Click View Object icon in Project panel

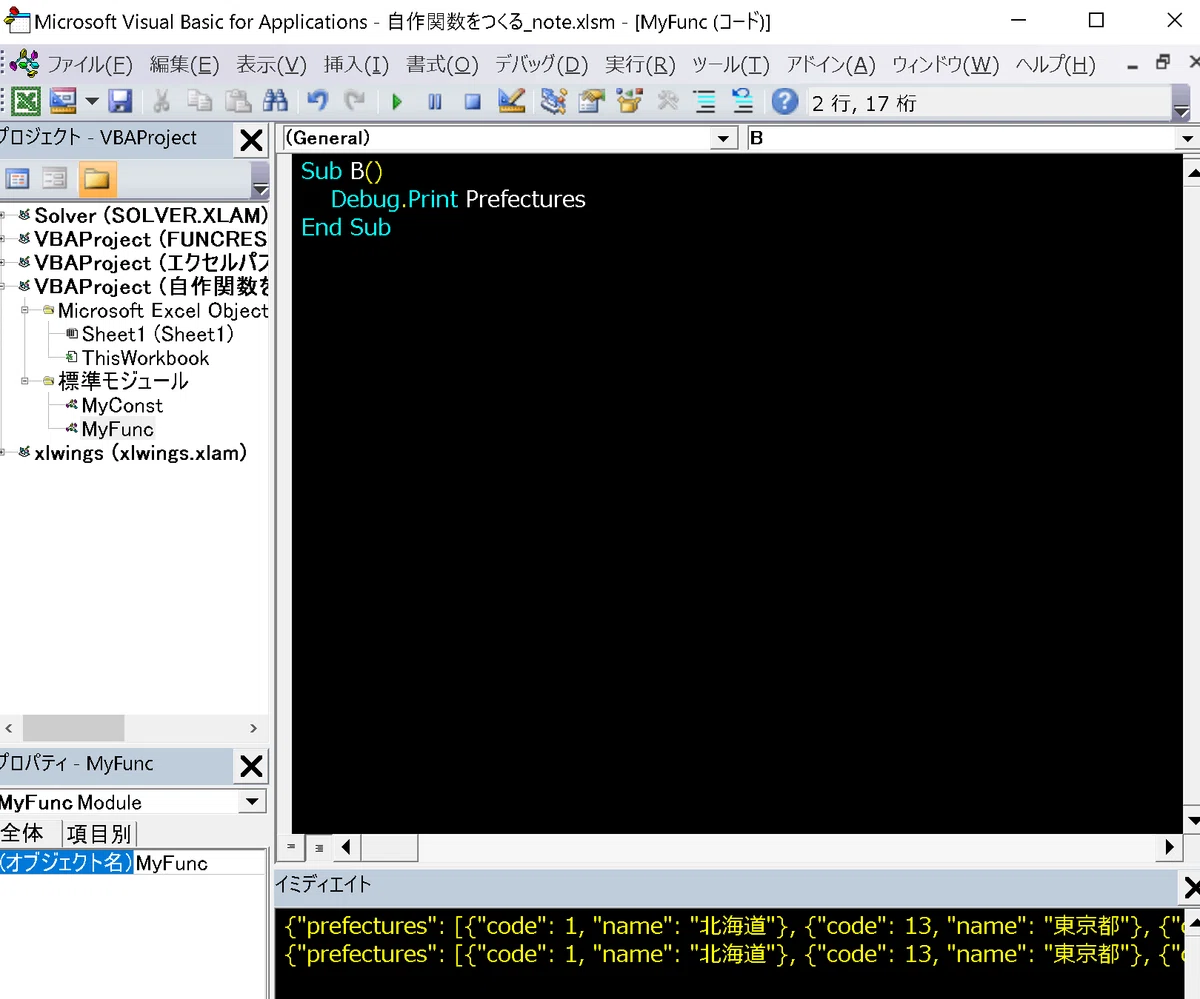(x=54, y=179)
